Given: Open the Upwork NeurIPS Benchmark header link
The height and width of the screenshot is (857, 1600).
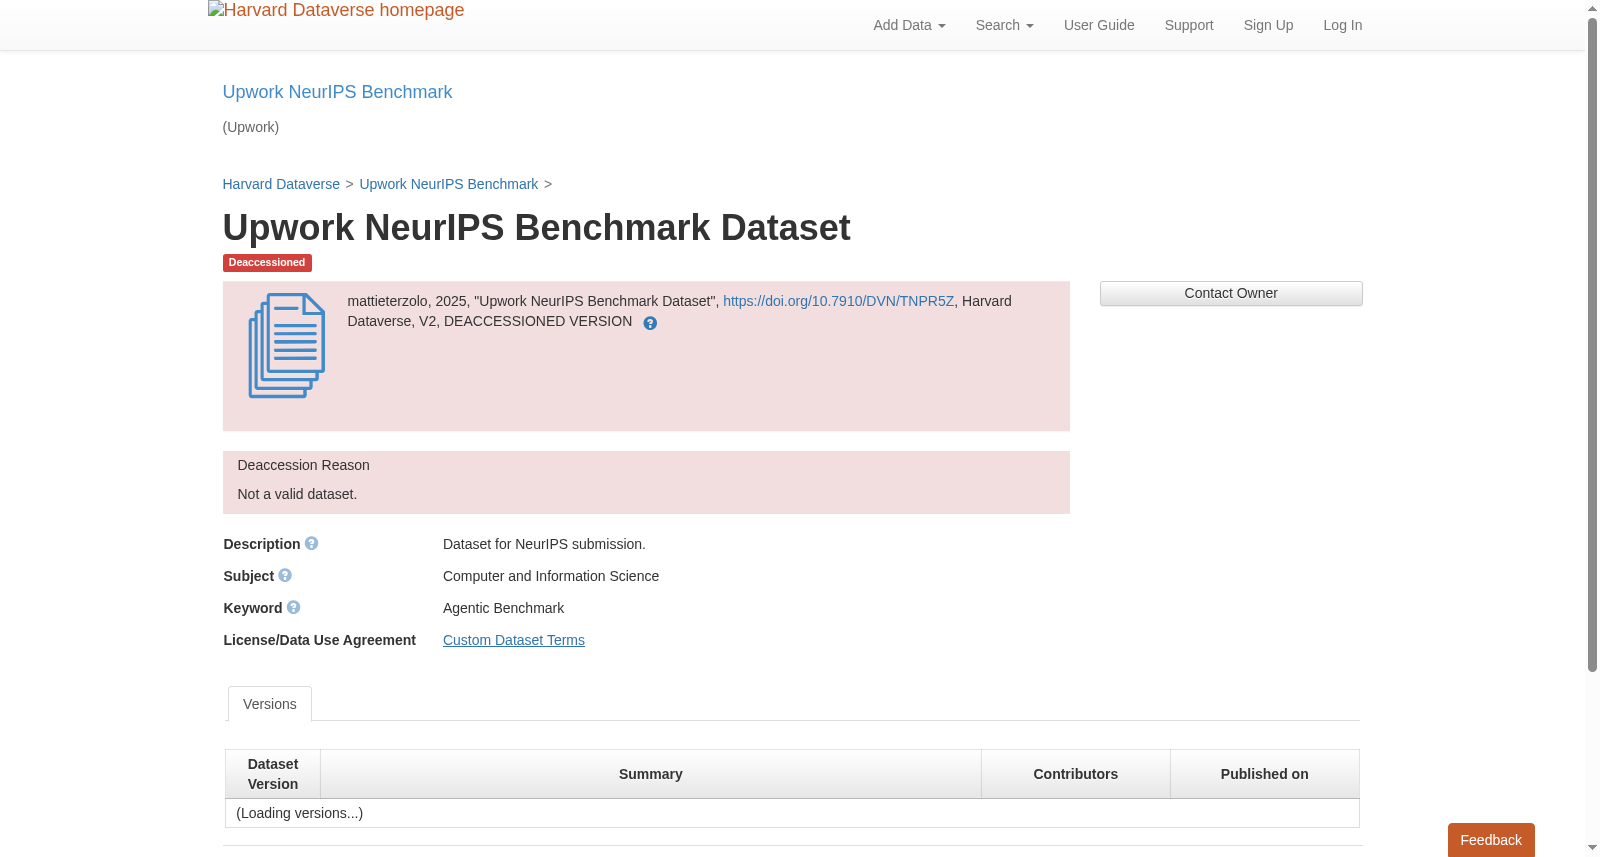Looking at the screenshot, I should click(337, 92).
